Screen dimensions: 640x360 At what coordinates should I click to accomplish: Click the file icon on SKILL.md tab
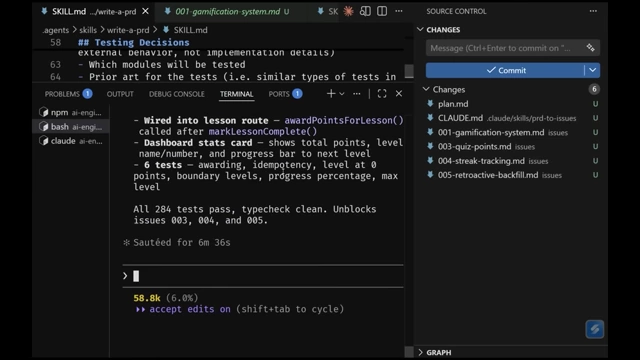(44, 11)
